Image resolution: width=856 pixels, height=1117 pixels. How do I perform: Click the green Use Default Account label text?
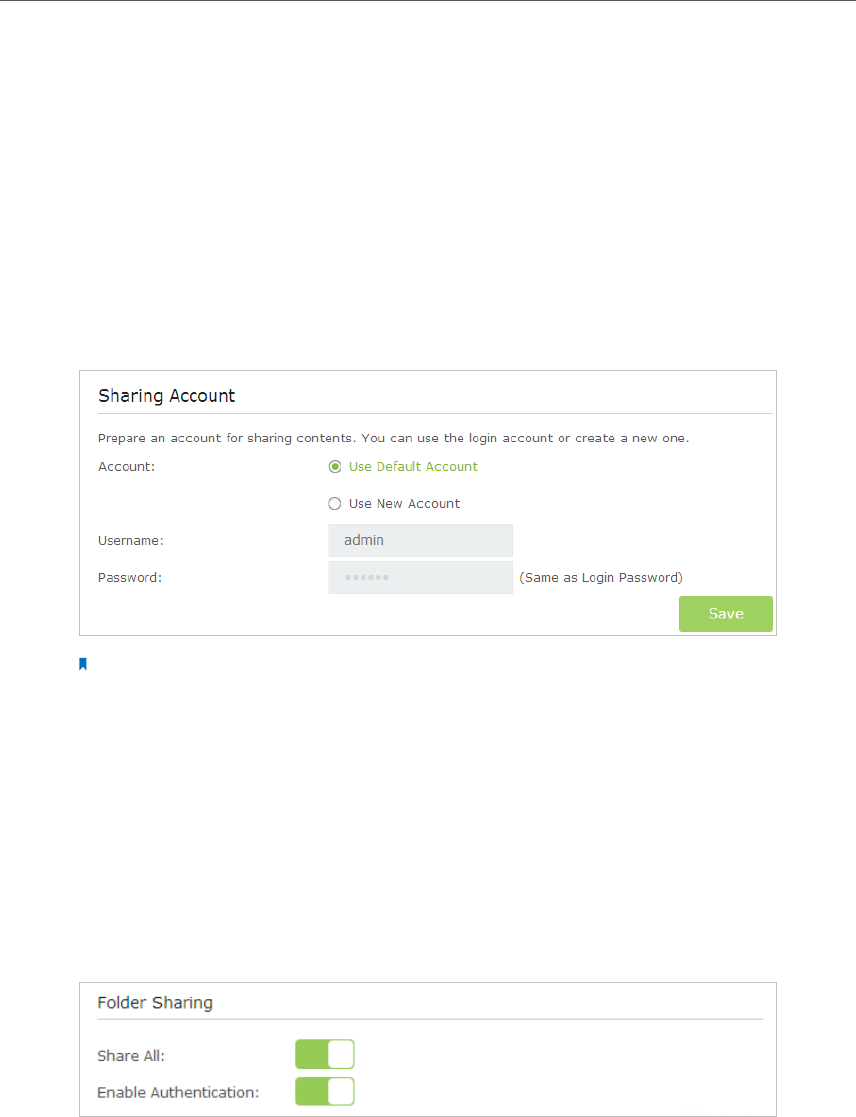coord(413,467)
